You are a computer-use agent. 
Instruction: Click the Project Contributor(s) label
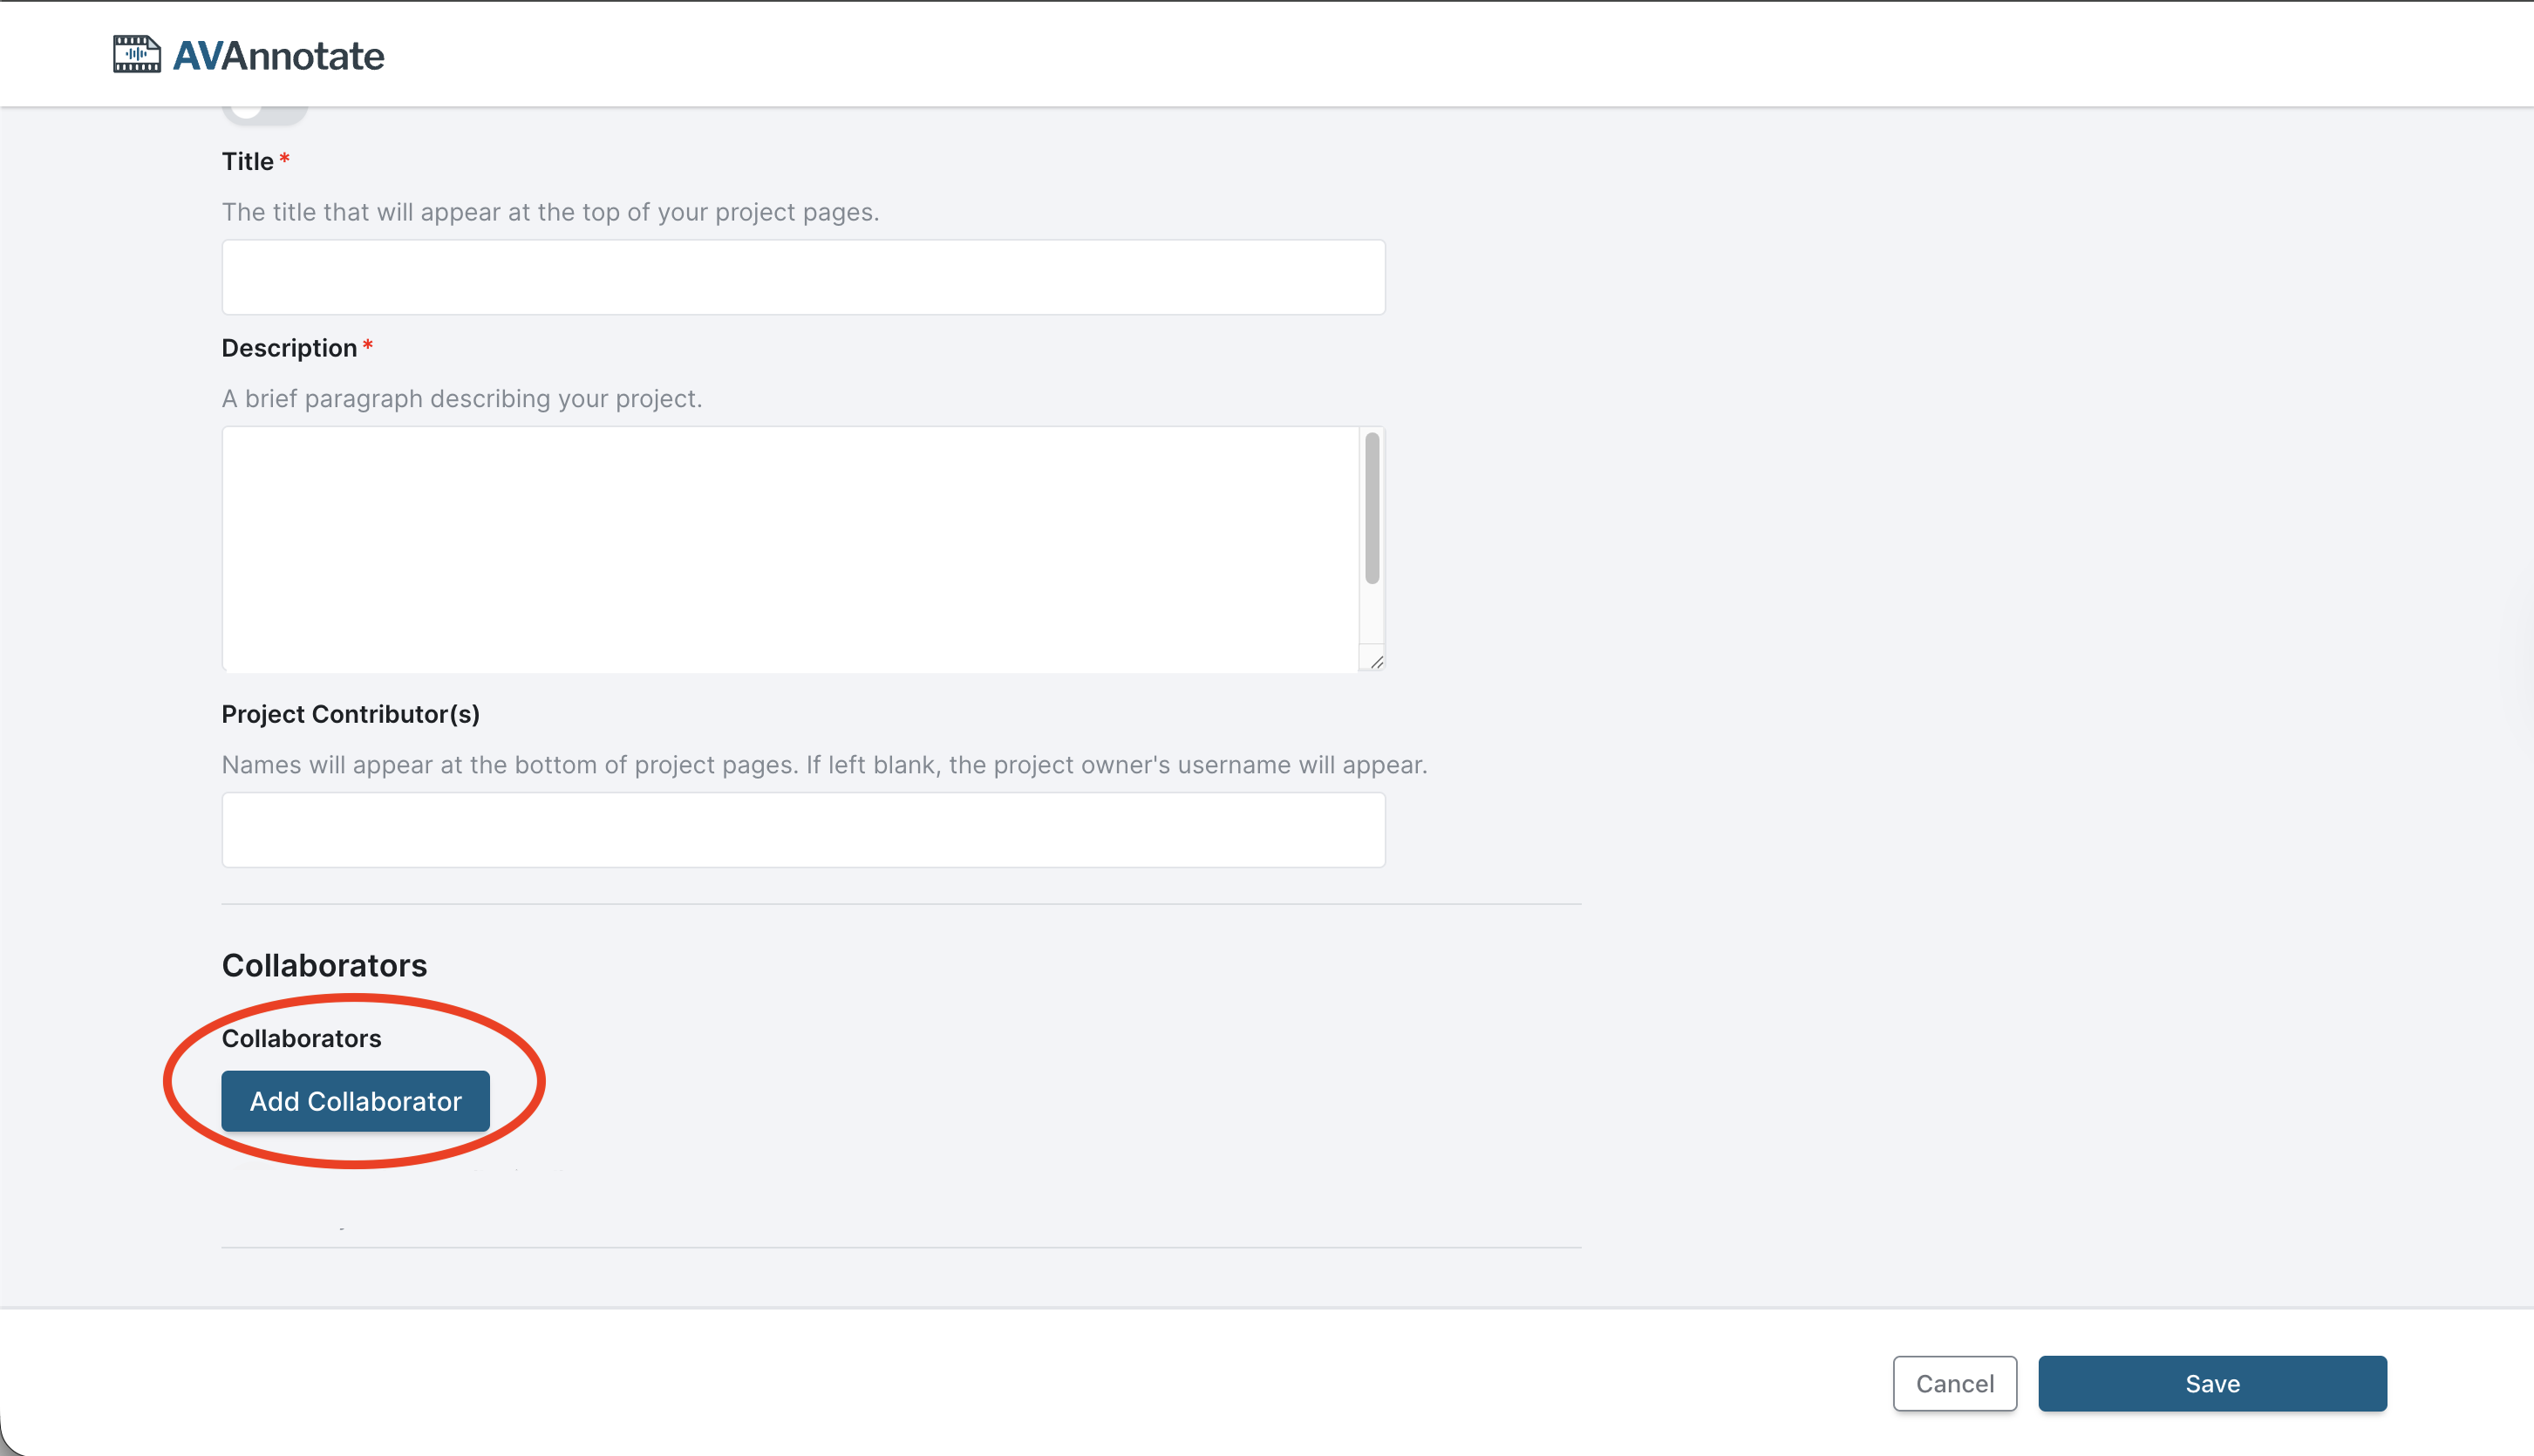point(350,714)
